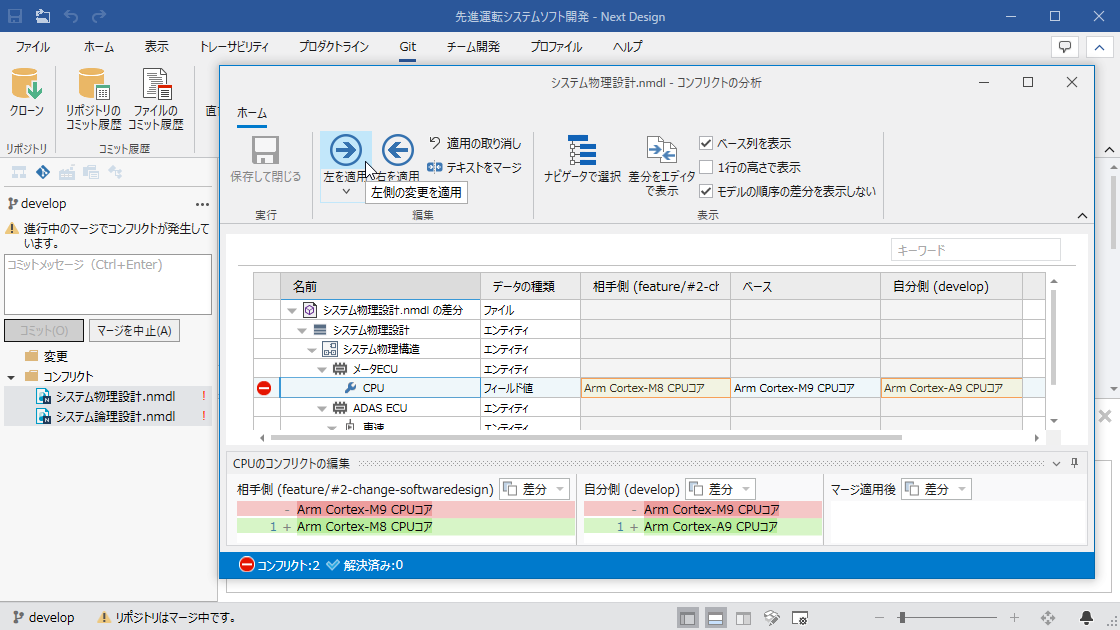
Task: Apply right side changes with left-arrow icon
Action: tap(398, 150)
